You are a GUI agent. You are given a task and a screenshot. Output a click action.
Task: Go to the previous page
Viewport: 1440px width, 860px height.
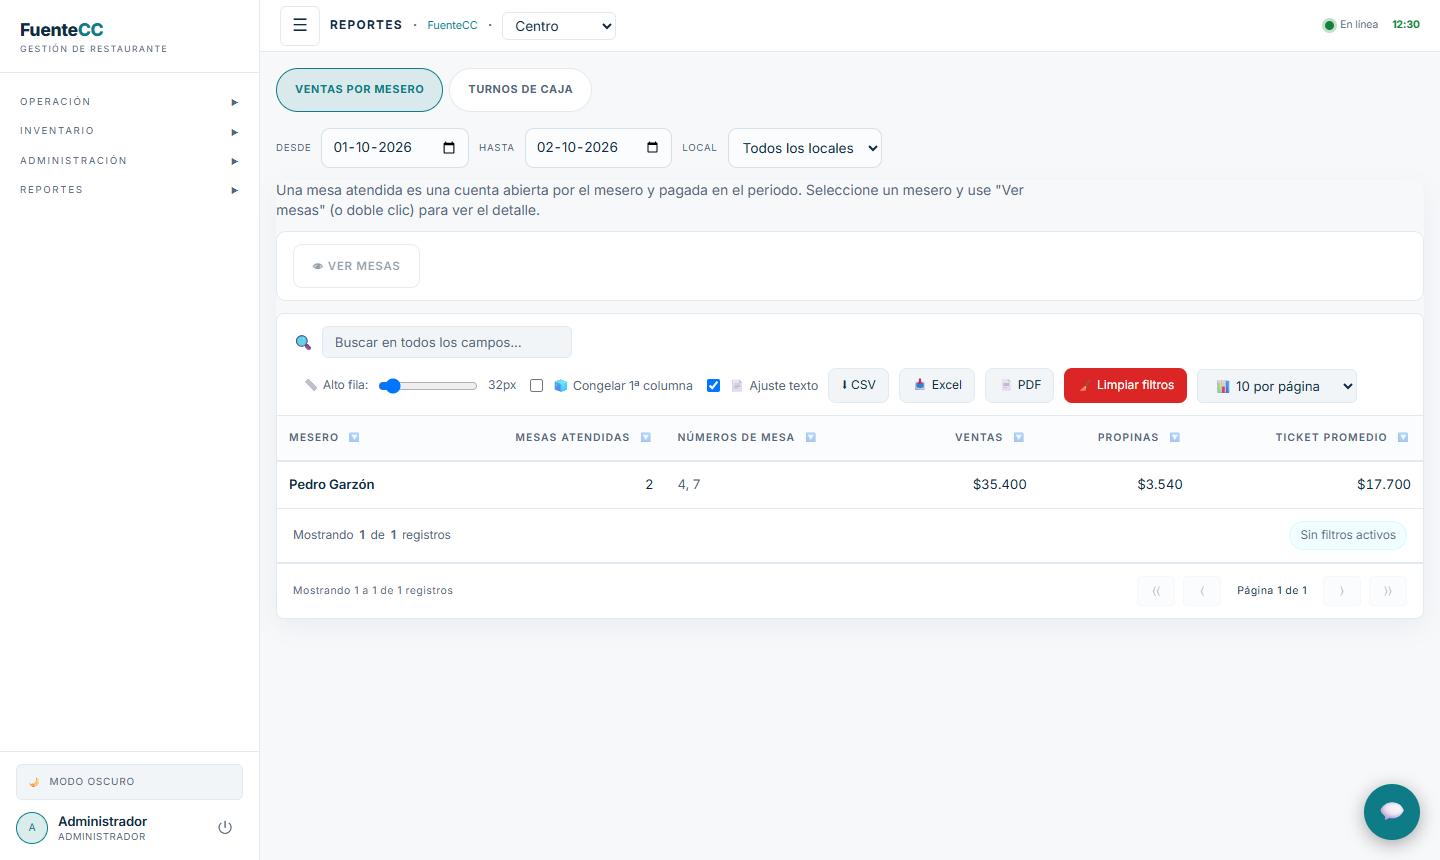pos(1202,591)
